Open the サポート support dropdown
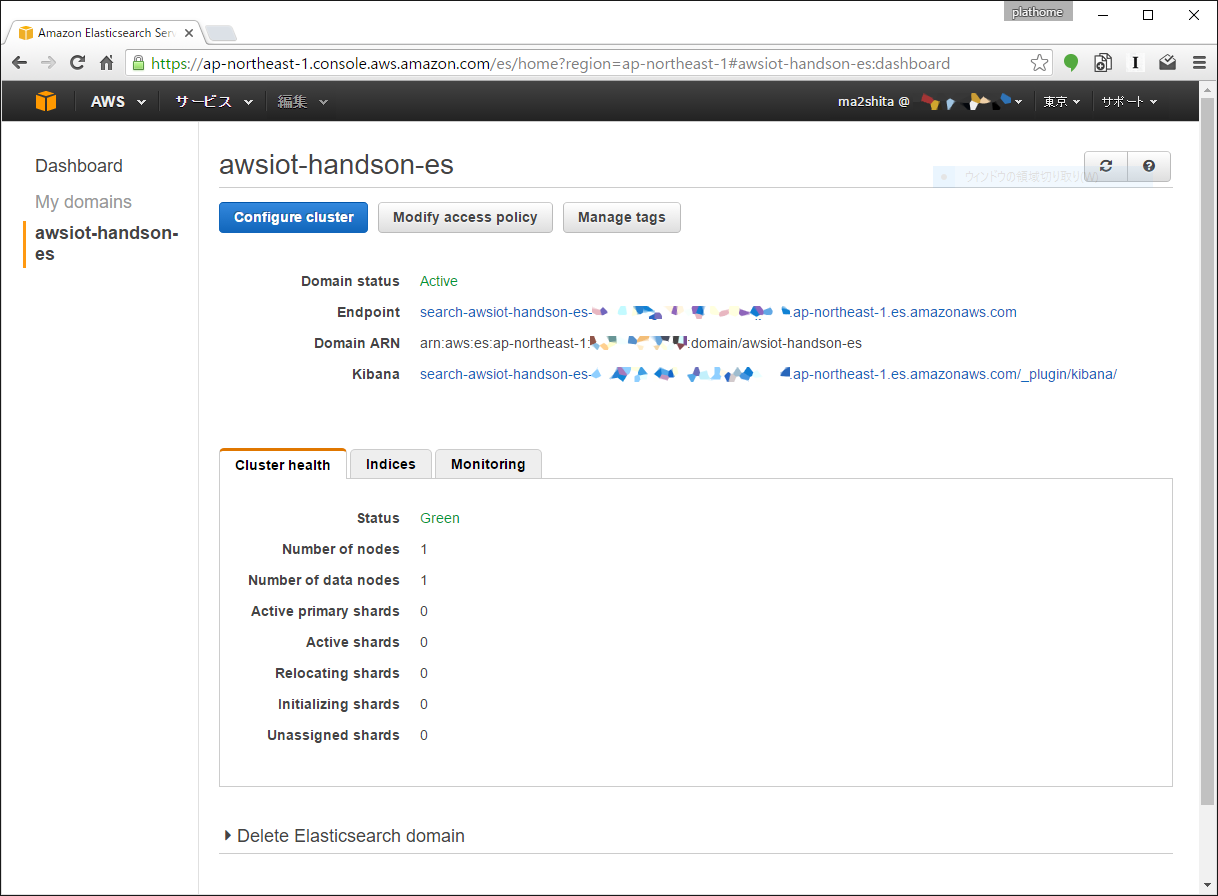1218x896 pixels. click(x=1129, y=101)
